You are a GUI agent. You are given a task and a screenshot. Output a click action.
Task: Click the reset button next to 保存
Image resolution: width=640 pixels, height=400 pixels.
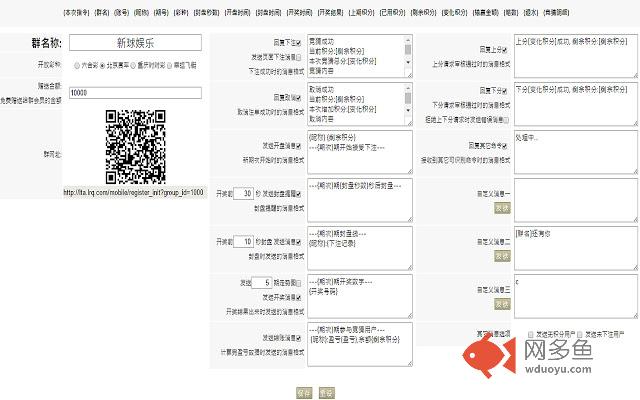pos(327,393)
